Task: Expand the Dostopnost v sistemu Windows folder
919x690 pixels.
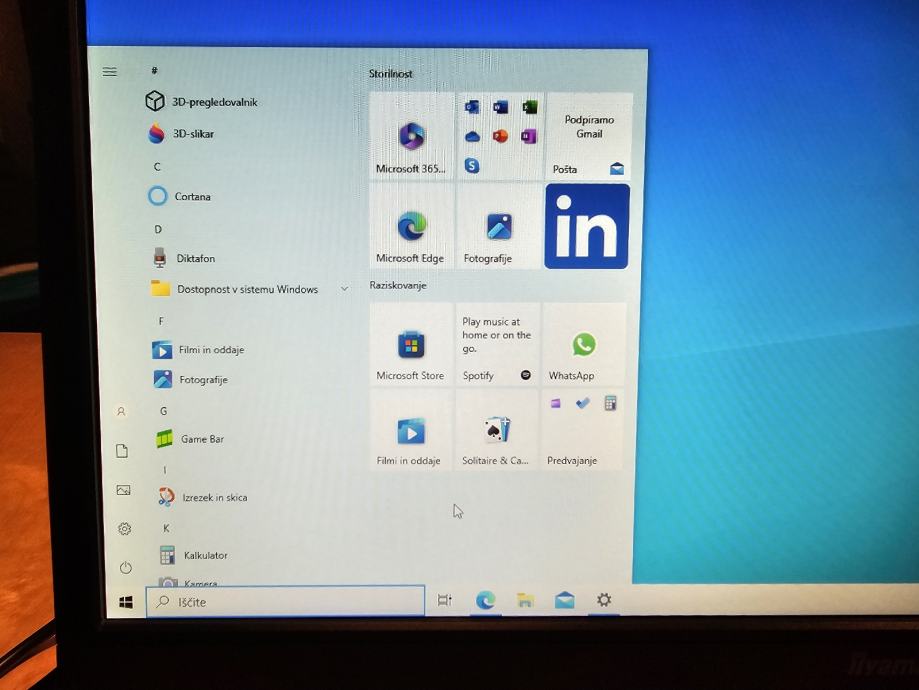Action: click(249, 289)
